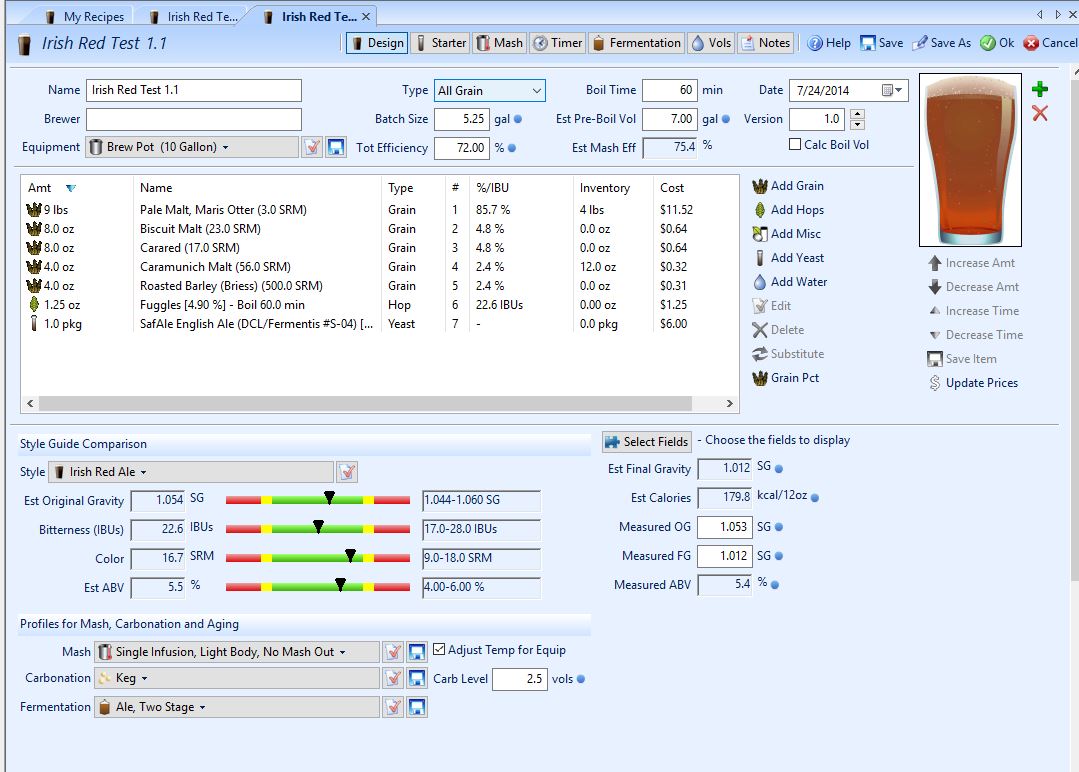Click the Batch Size field
The image size is (1079, 772).
click(x=462, y=119)
